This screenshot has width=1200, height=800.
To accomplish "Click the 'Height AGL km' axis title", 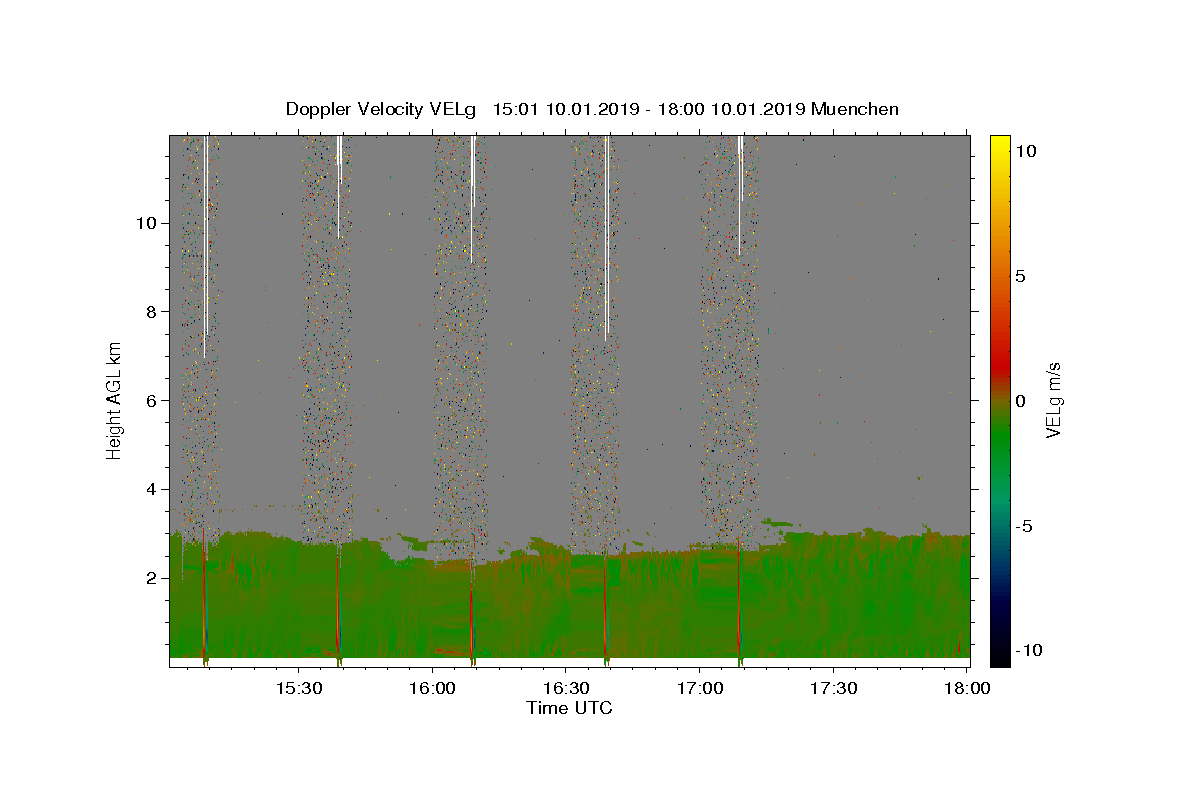I will (115, 400).
